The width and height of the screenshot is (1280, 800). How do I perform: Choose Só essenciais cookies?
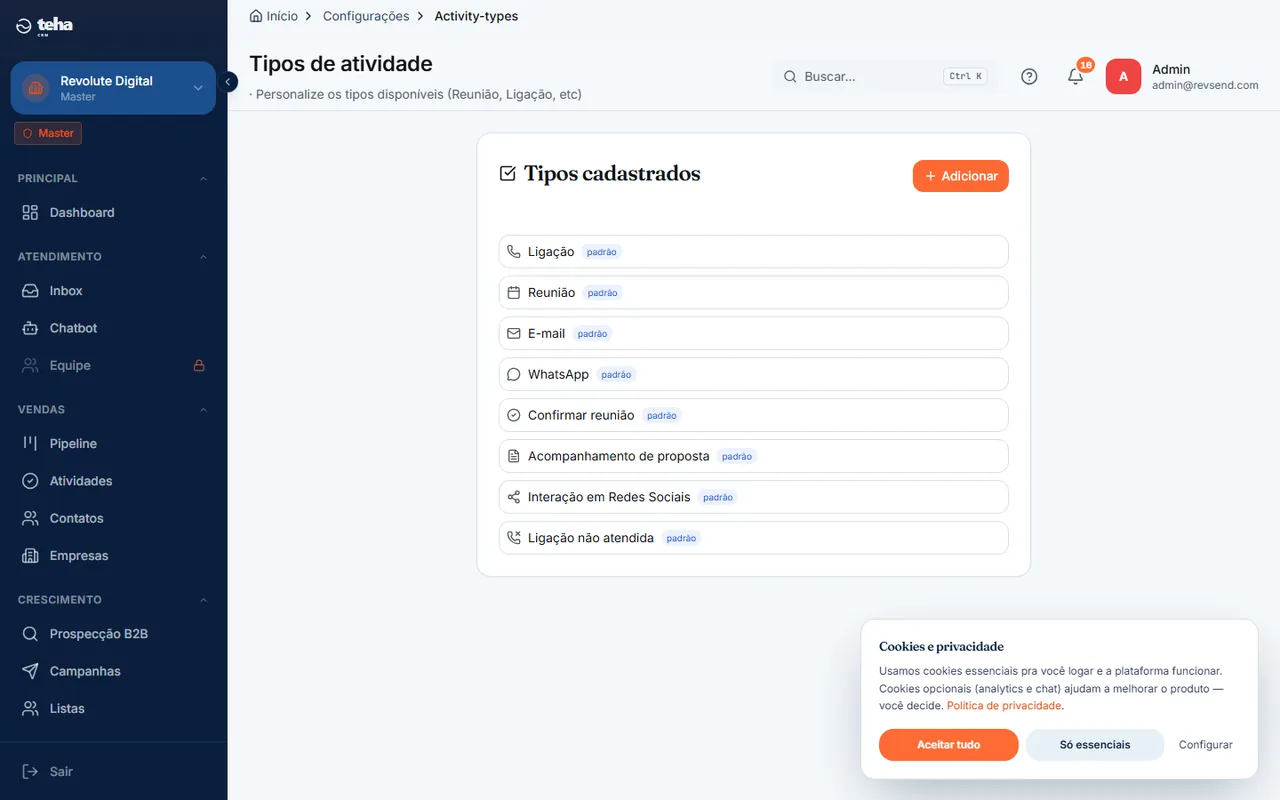click(x=1095, y=745)
